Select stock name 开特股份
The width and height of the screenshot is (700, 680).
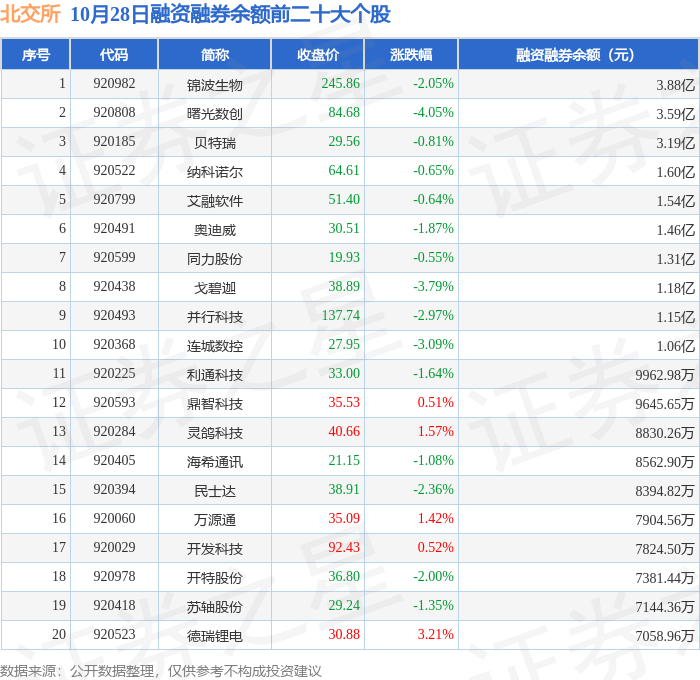click(x=215, y=578)
